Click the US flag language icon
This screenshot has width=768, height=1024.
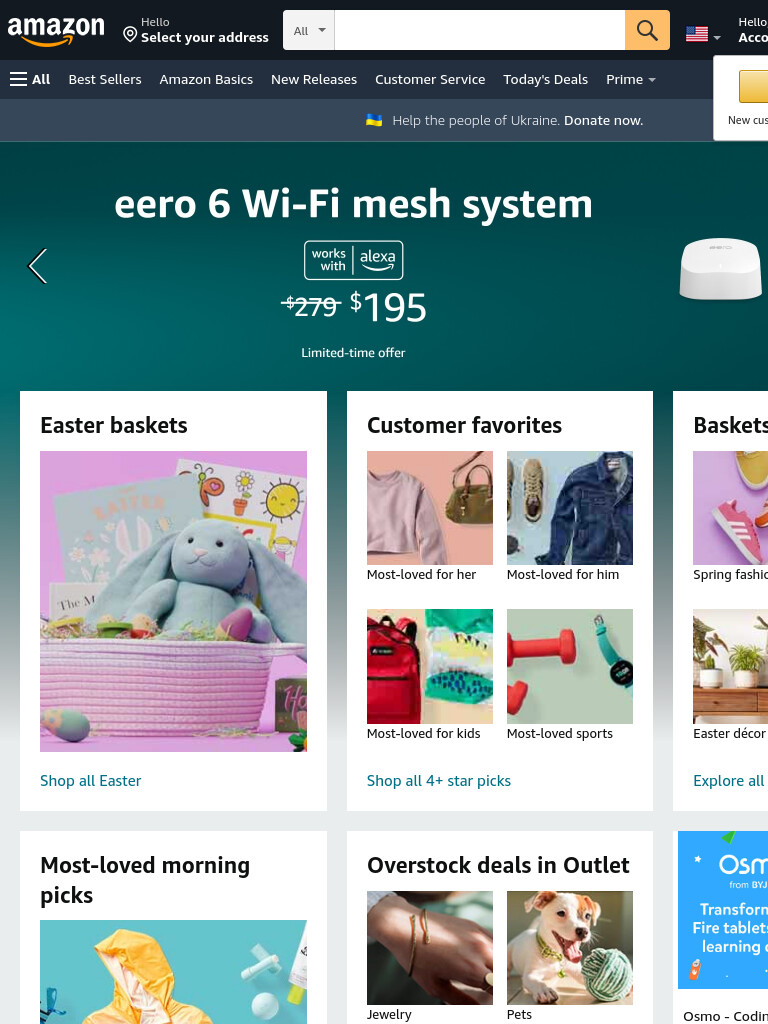tap(697, 34)
